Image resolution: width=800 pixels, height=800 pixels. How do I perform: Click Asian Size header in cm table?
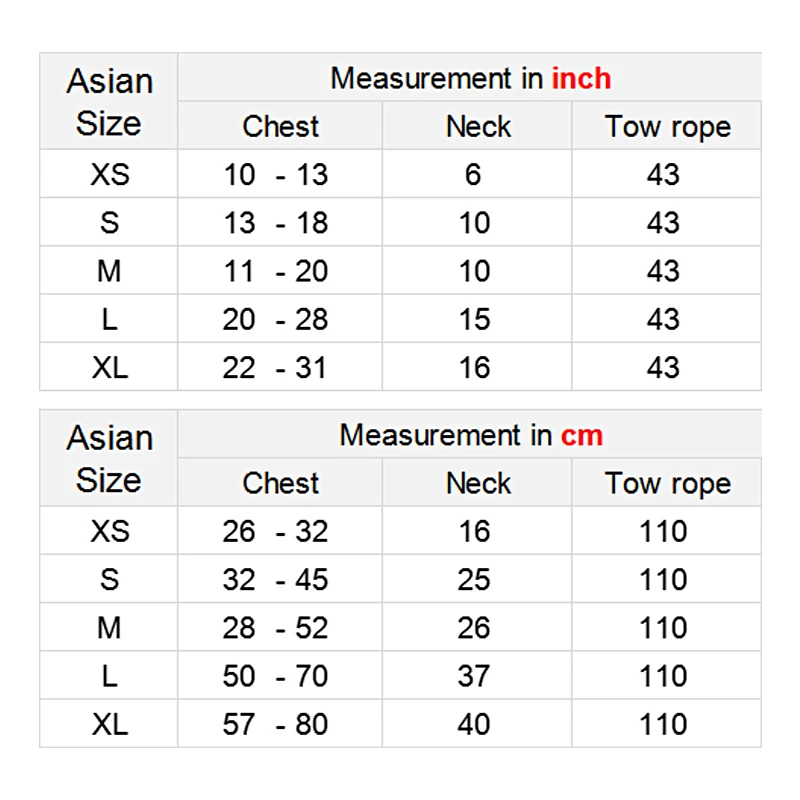click(x=109, y=459)
